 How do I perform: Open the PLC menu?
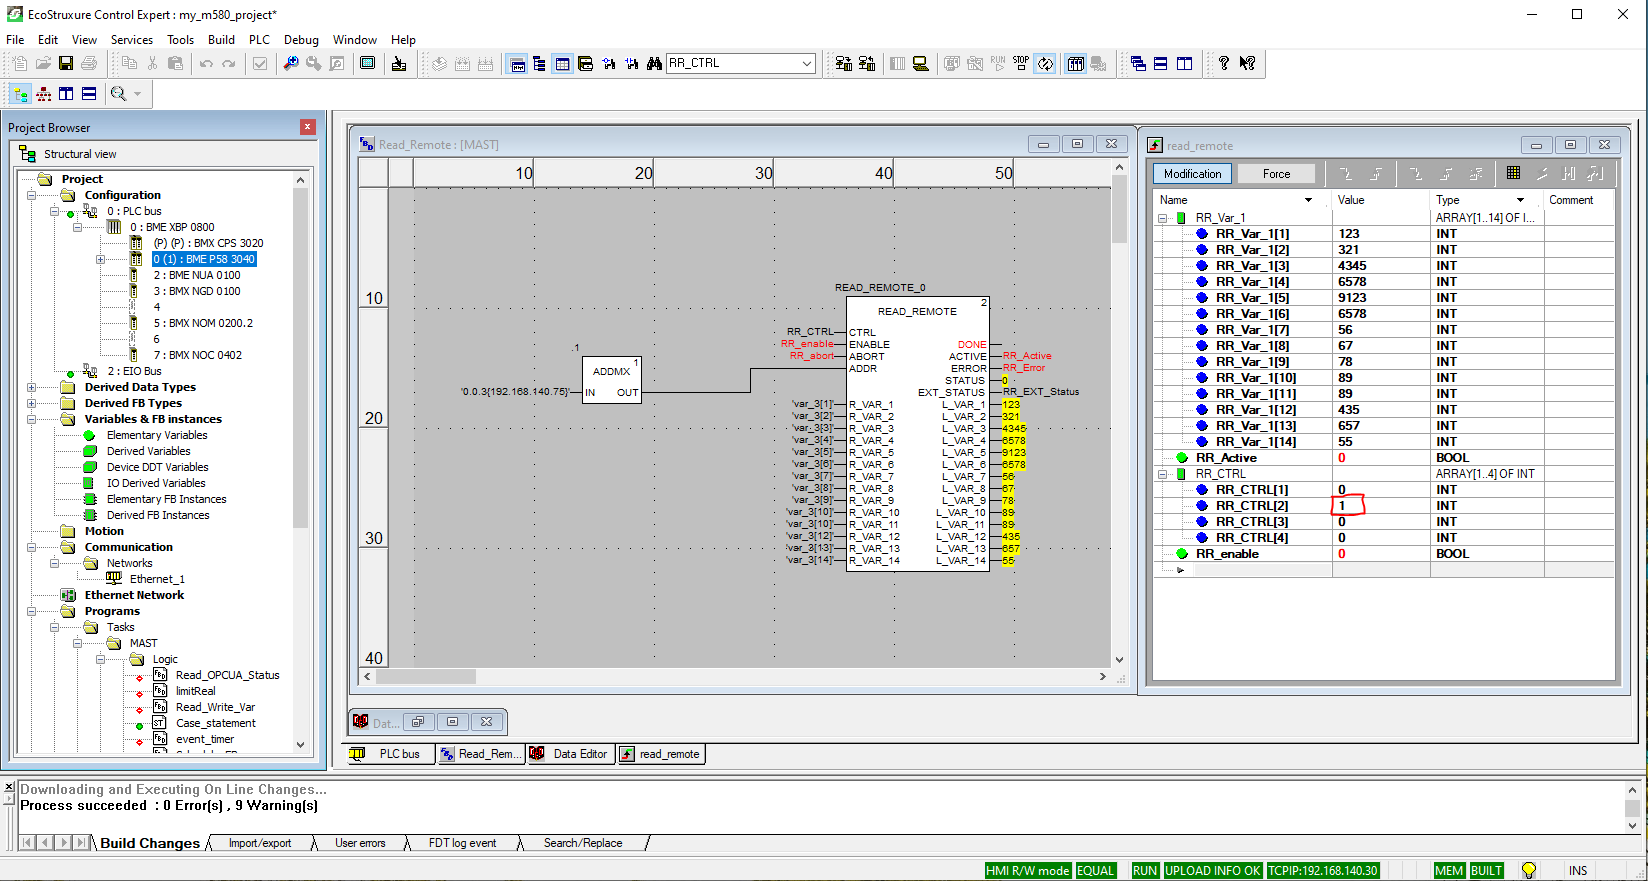[x=259, y=40]
